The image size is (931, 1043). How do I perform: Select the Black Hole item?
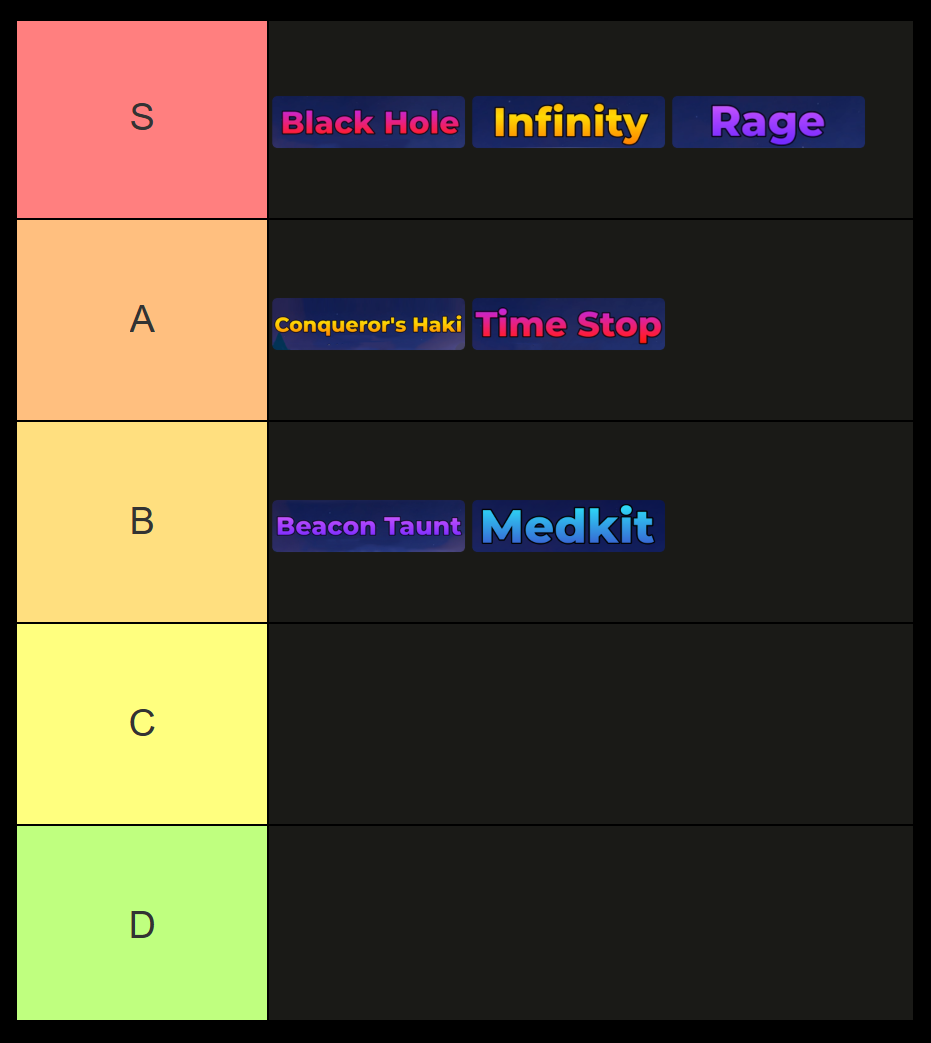coord(368,122)
